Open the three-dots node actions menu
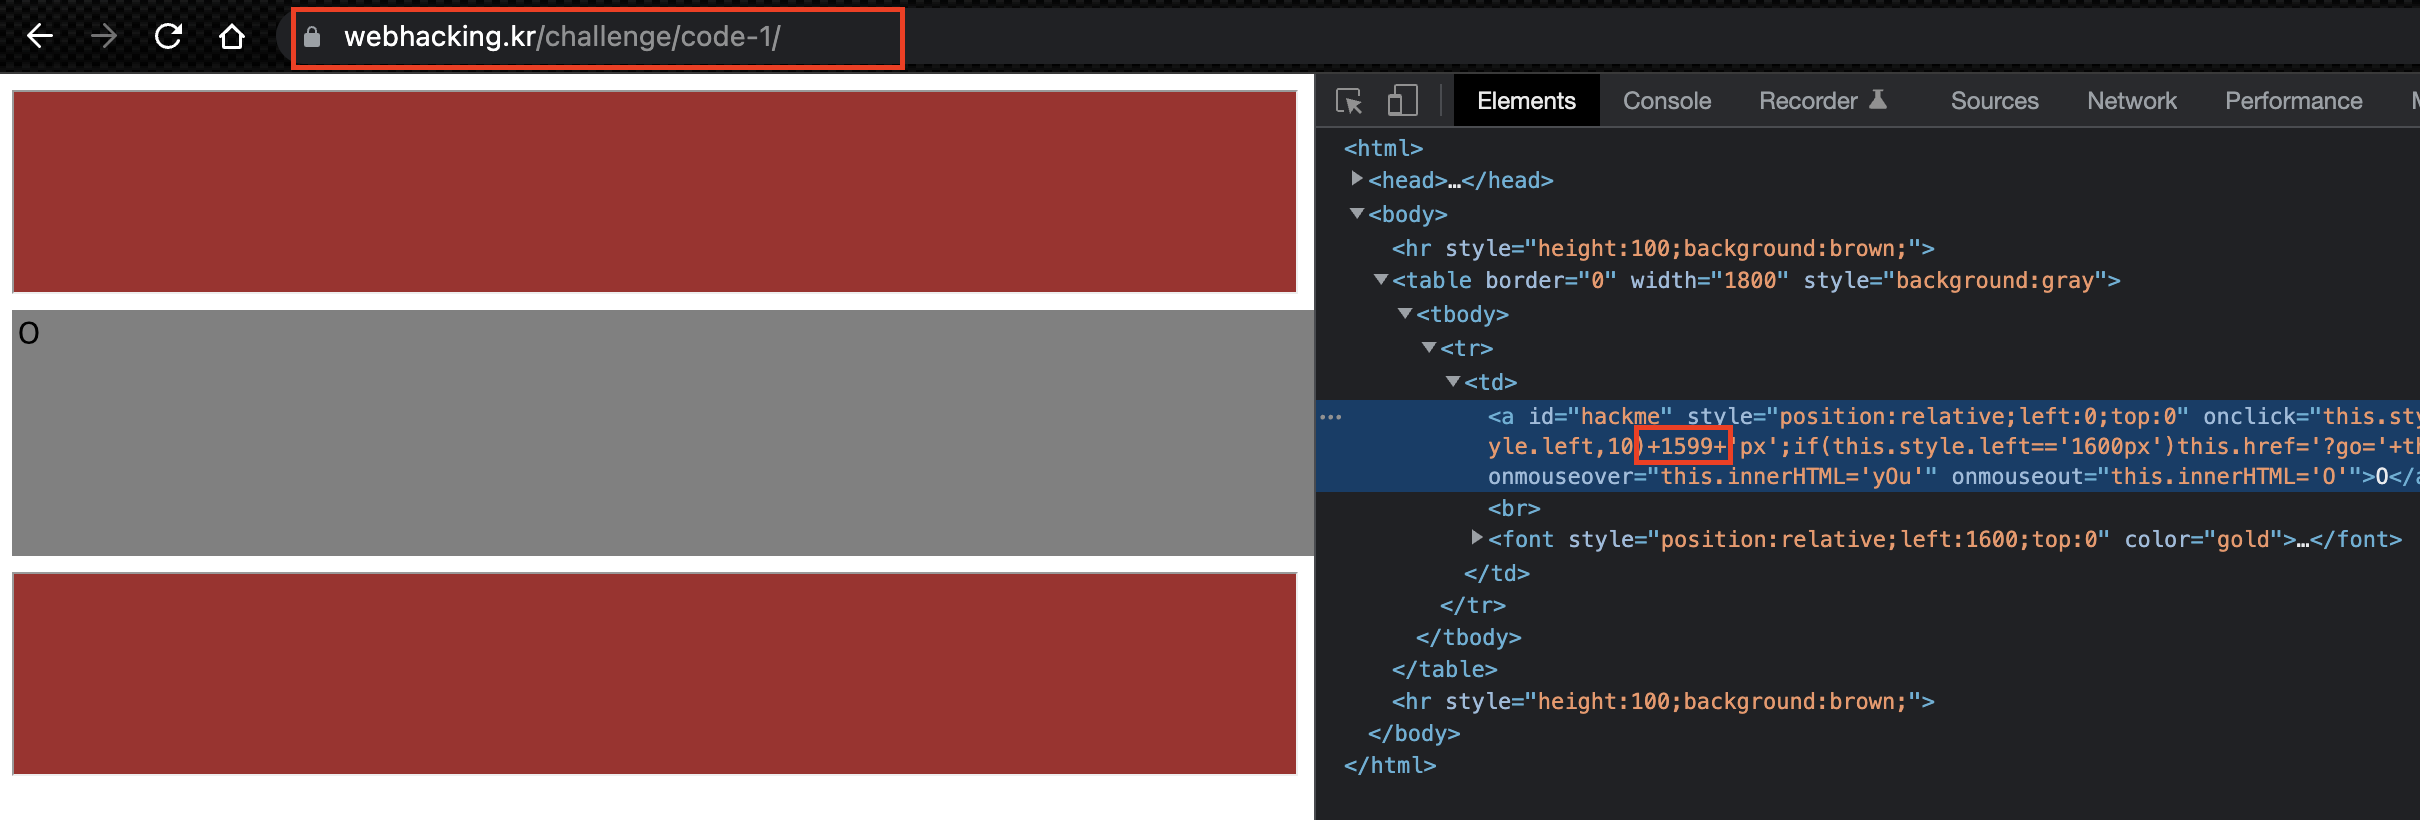Viewport: 2420px width, 820px height. click(1331, 417)
